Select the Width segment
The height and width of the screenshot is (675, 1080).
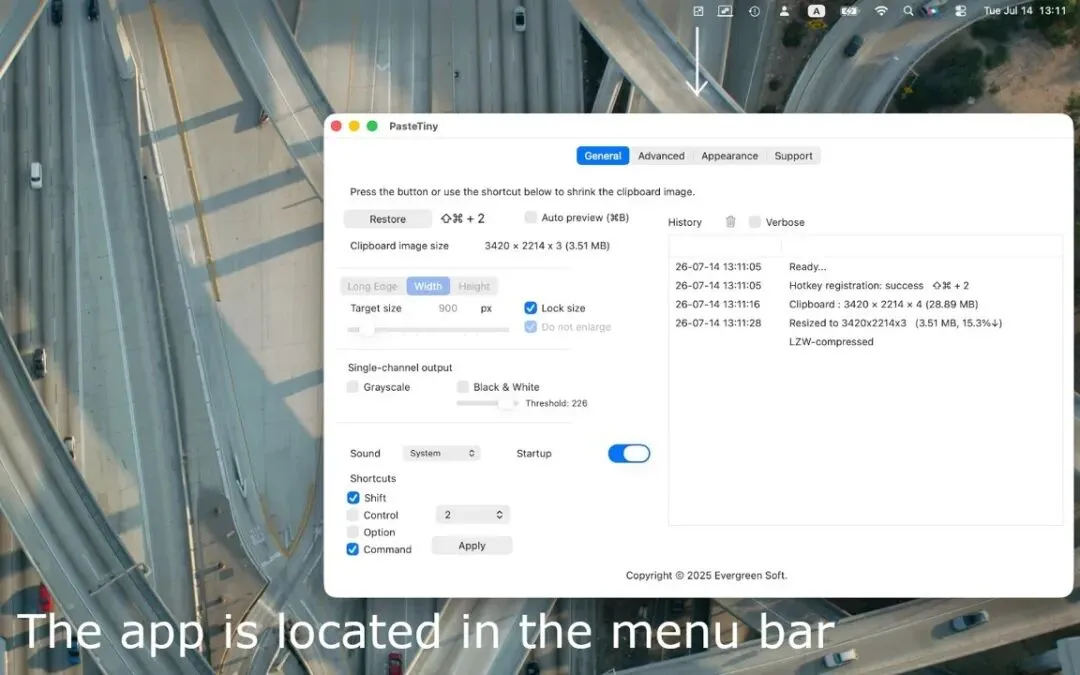pos(428,286)
